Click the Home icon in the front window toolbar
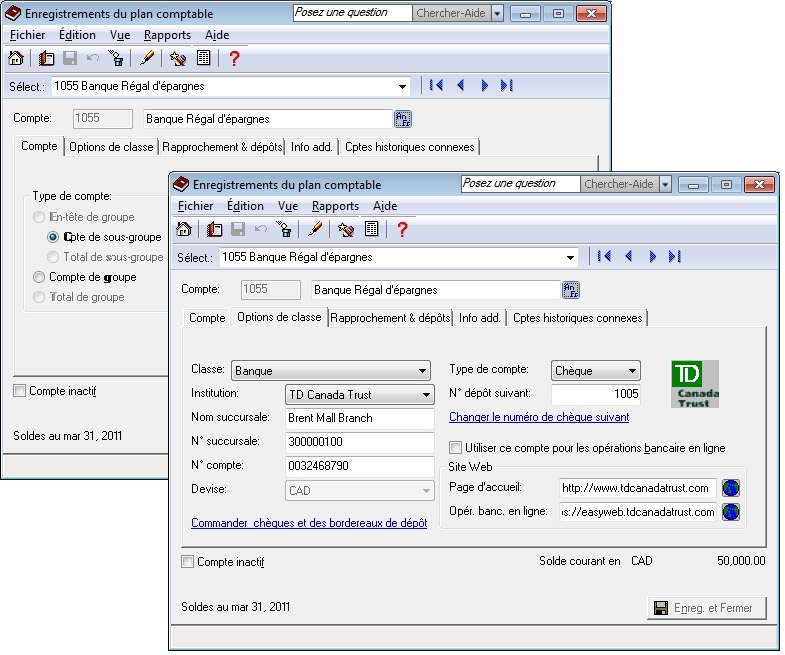This screenshot has height=655, width=785. pyautogui.click(x=183, y=229)
